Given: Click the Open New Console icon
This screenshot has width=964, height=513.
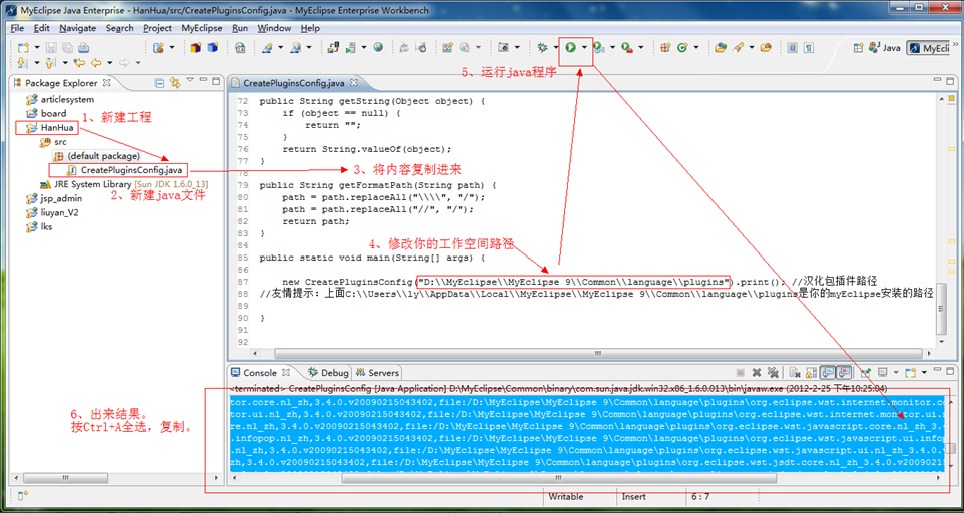Looking at the screenshot, I should 911,372.
